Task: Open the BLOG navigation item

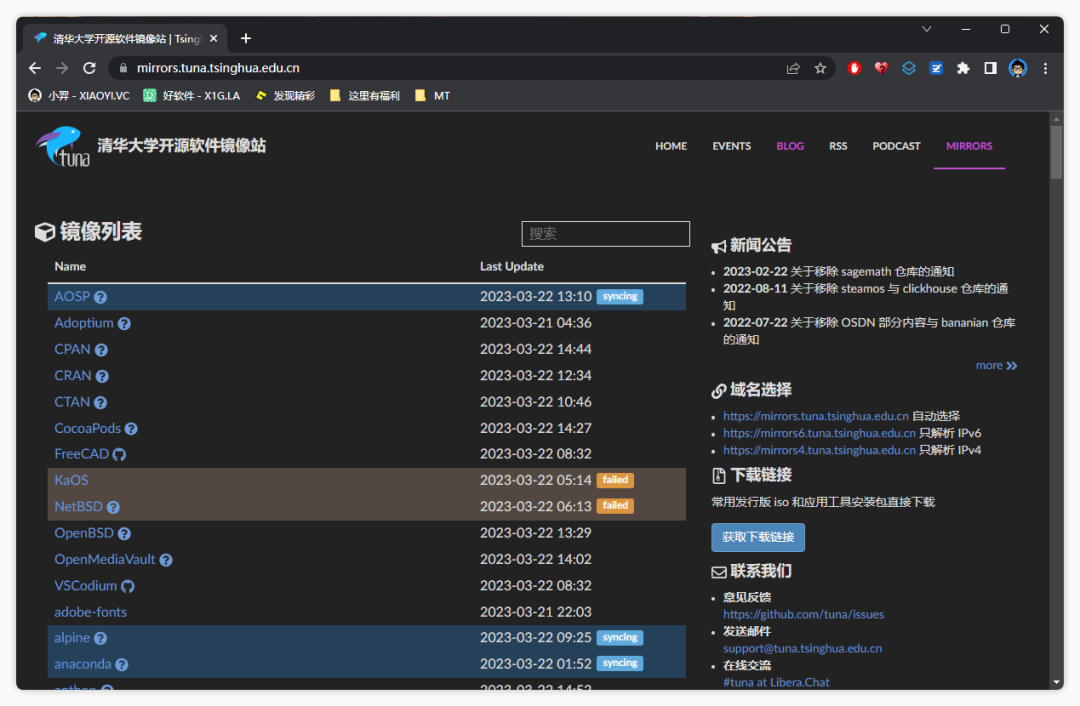Action: click(789, 146)
